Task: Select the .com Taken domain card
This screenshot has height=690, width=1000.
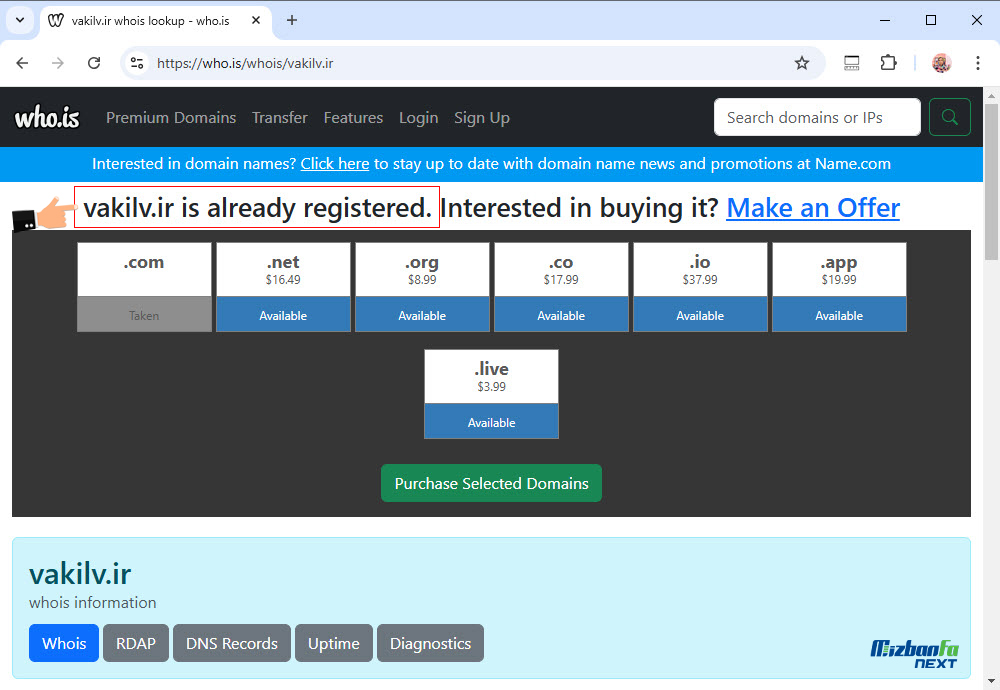Action: click(x=144, y=287)
